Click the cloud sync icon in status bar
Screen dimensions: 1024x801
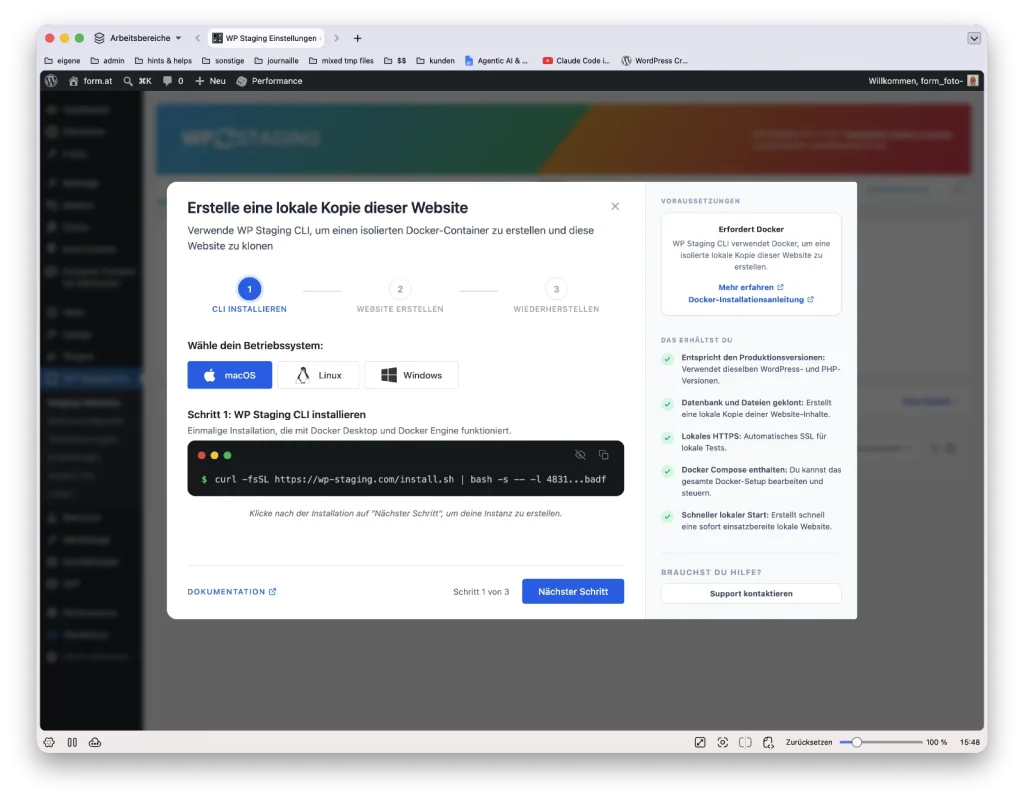95,742
